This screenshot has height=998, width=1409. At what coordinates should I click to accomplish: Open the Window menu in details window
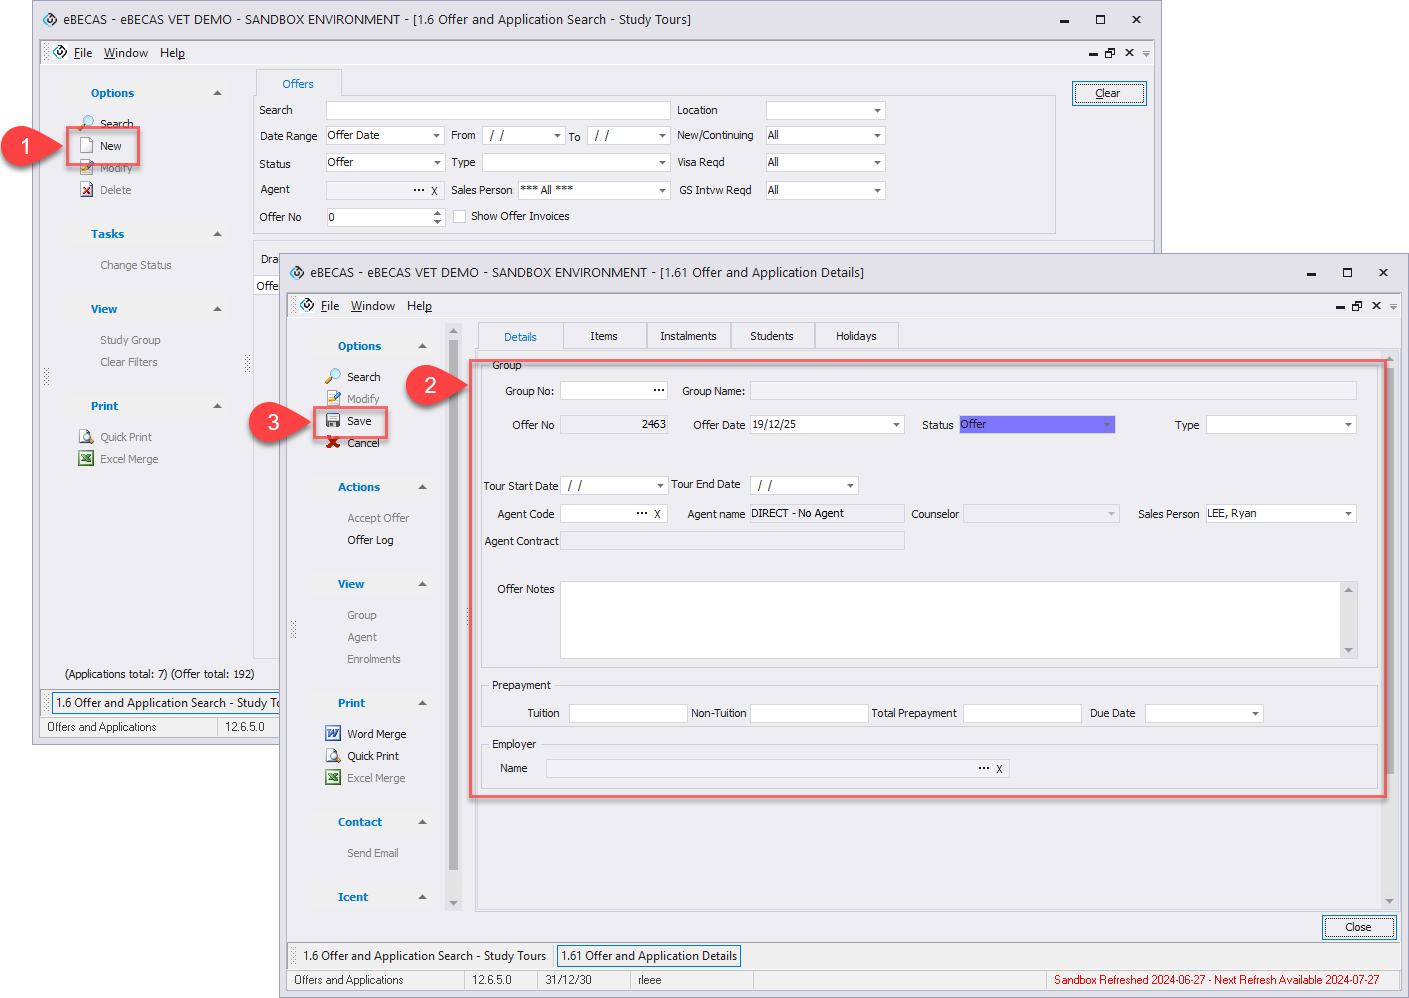(372, 306)
